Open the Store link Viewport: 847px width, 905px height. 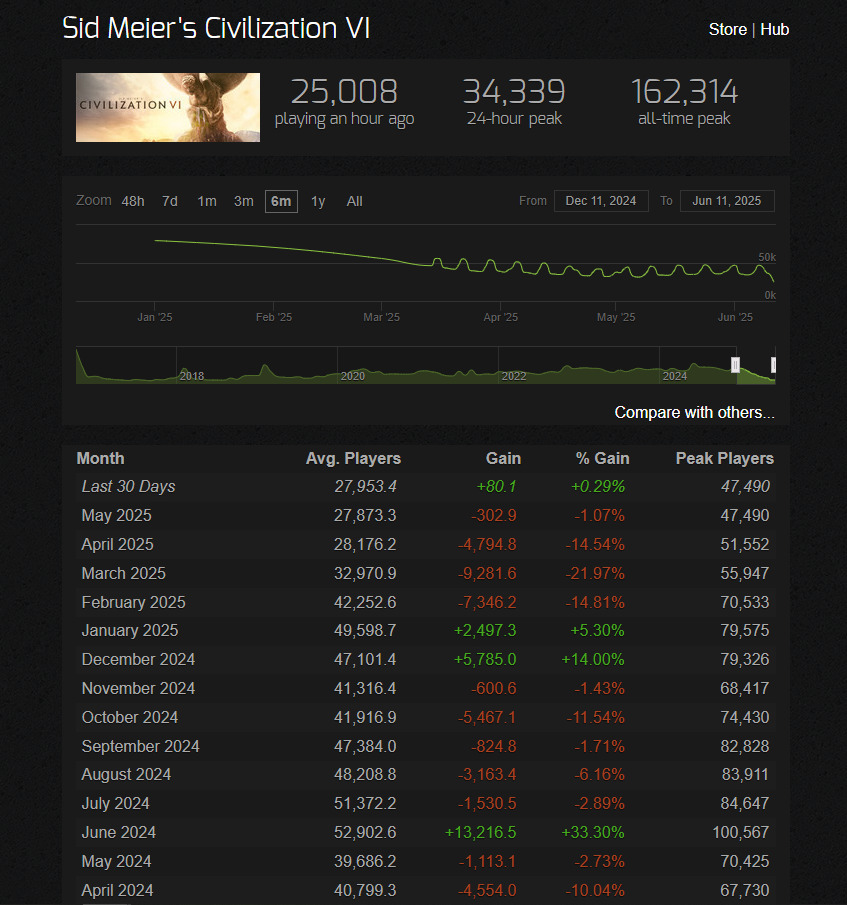(728, 29)
